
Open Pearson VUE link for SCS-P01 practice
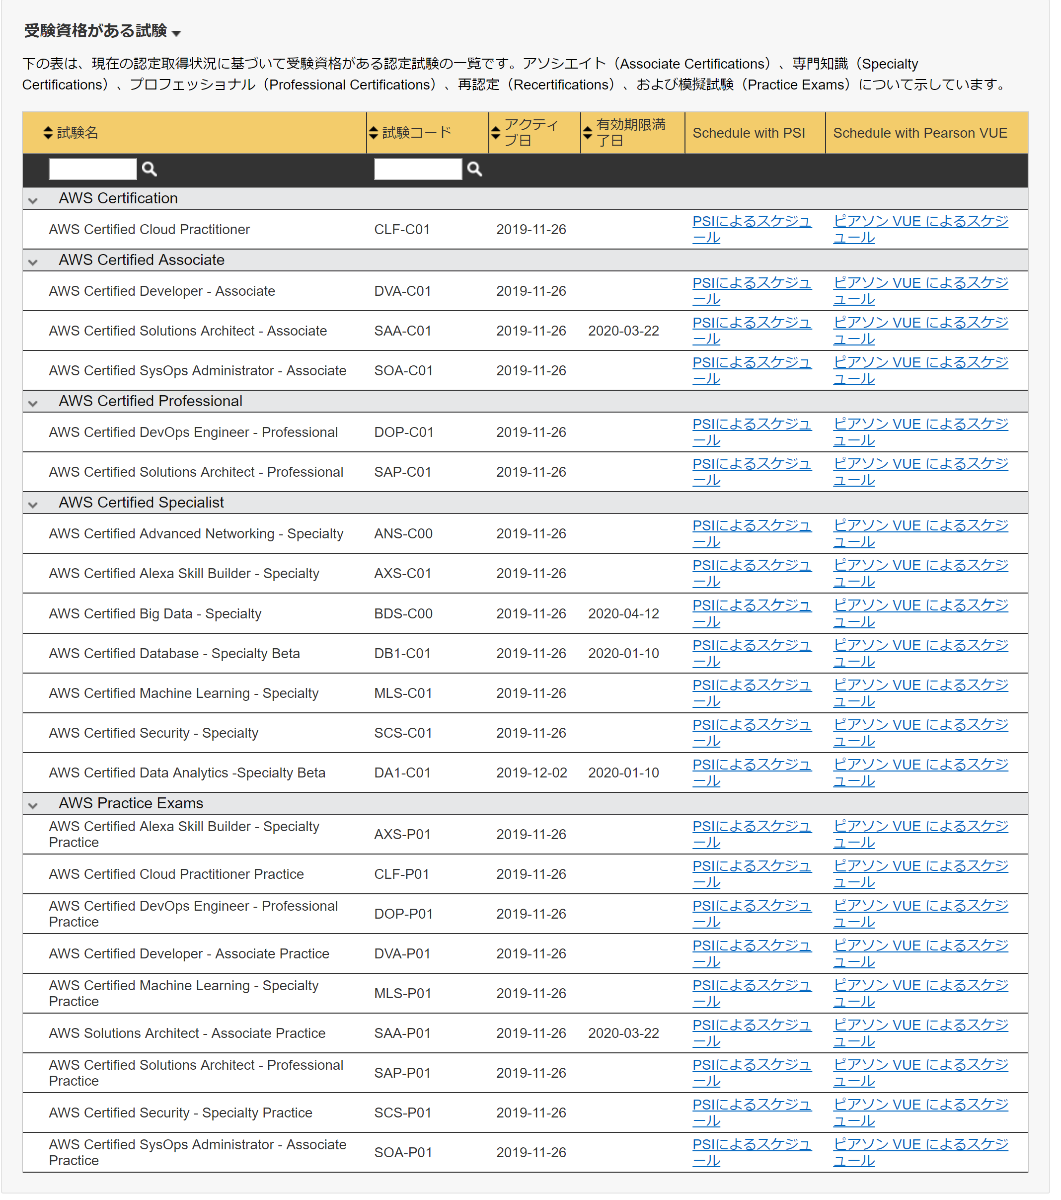(921, 1112)
